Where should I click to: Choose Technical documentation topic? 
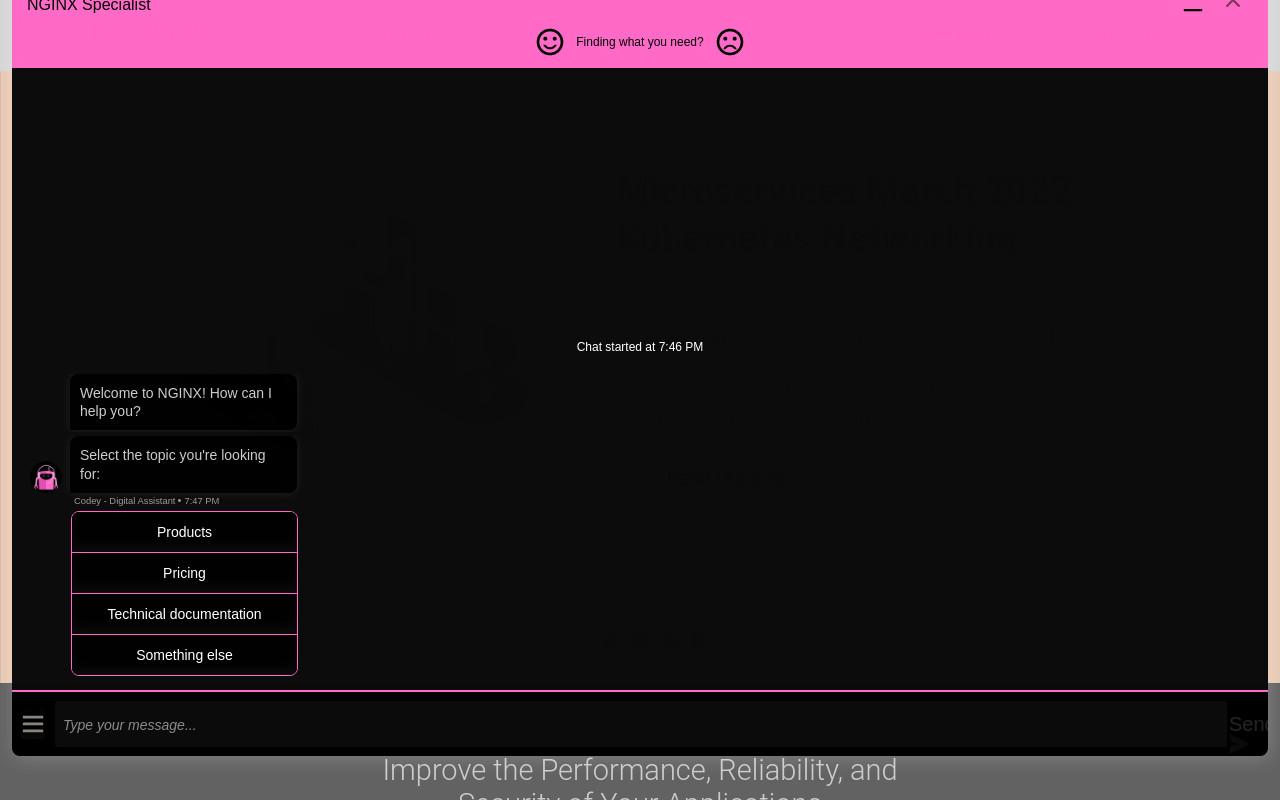[184, 614]
